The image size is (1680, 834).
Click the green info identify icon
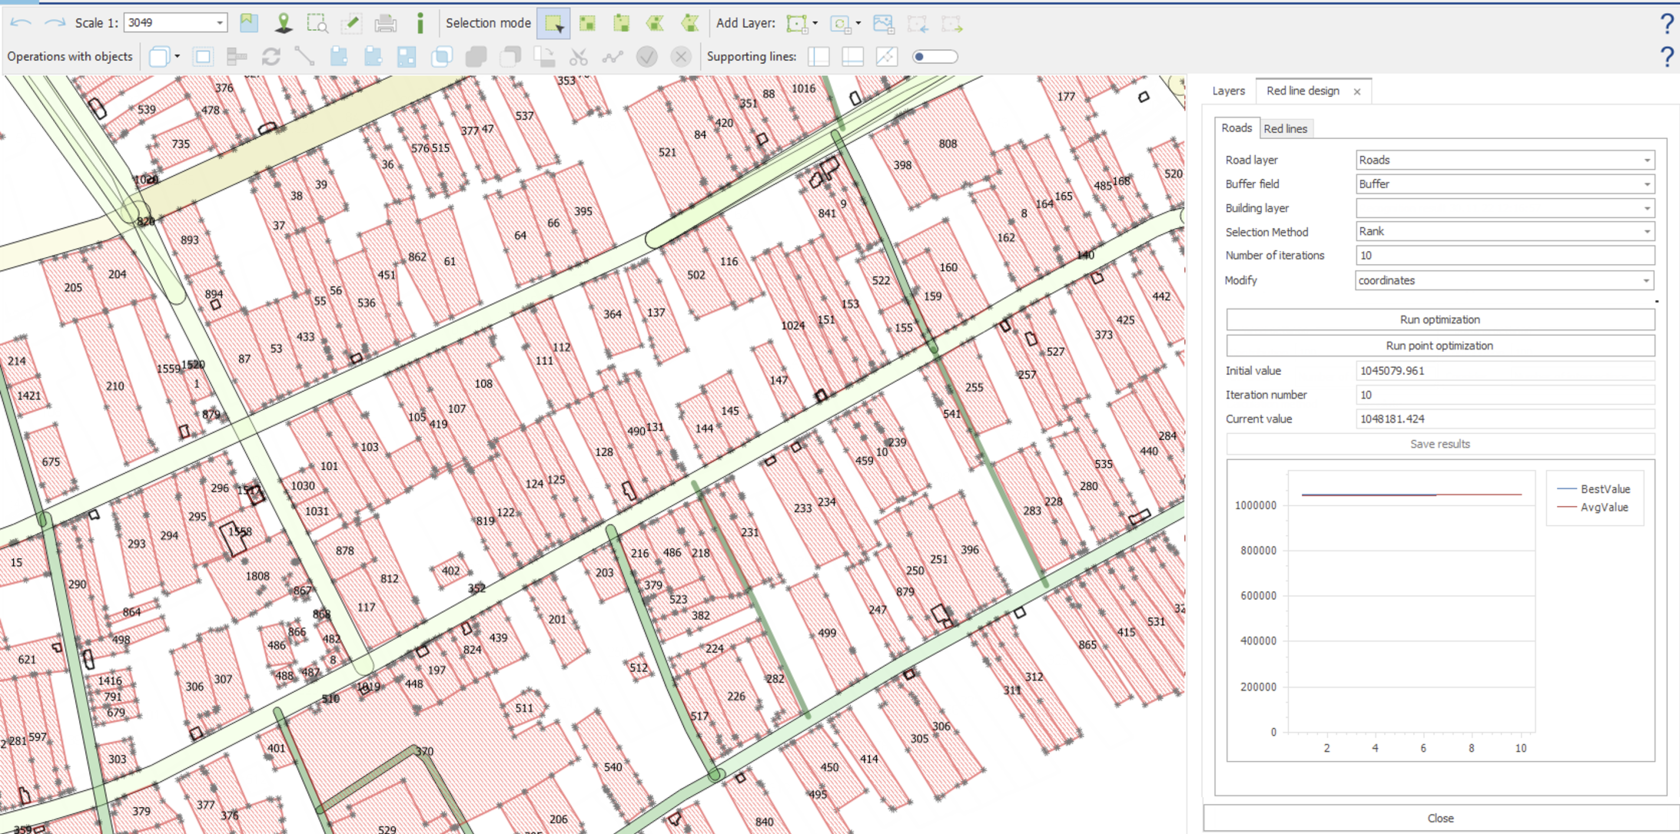420,22
